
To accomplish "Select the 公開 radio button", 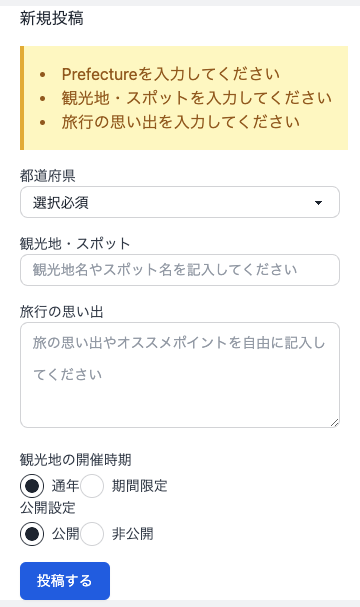I will [x=32, y=534].
